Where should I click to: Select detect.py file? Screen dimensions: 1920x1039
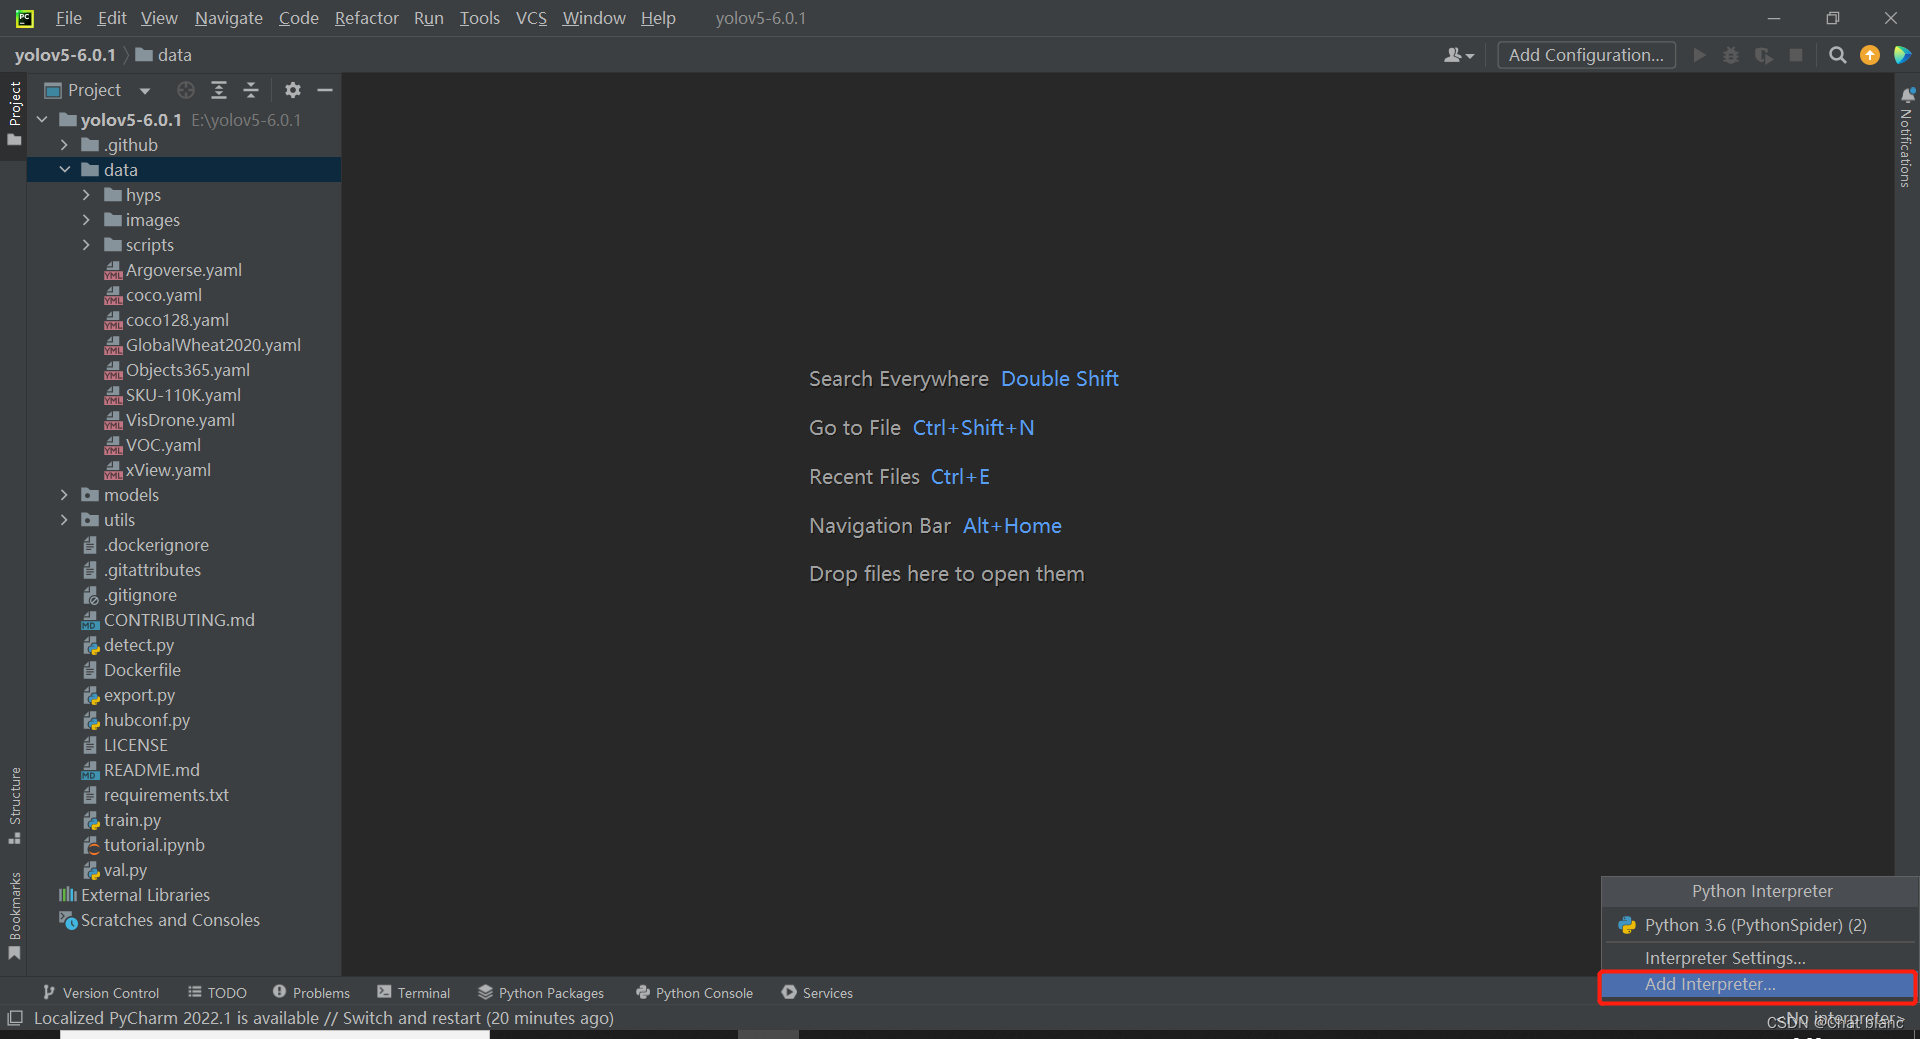click(128, 645)
